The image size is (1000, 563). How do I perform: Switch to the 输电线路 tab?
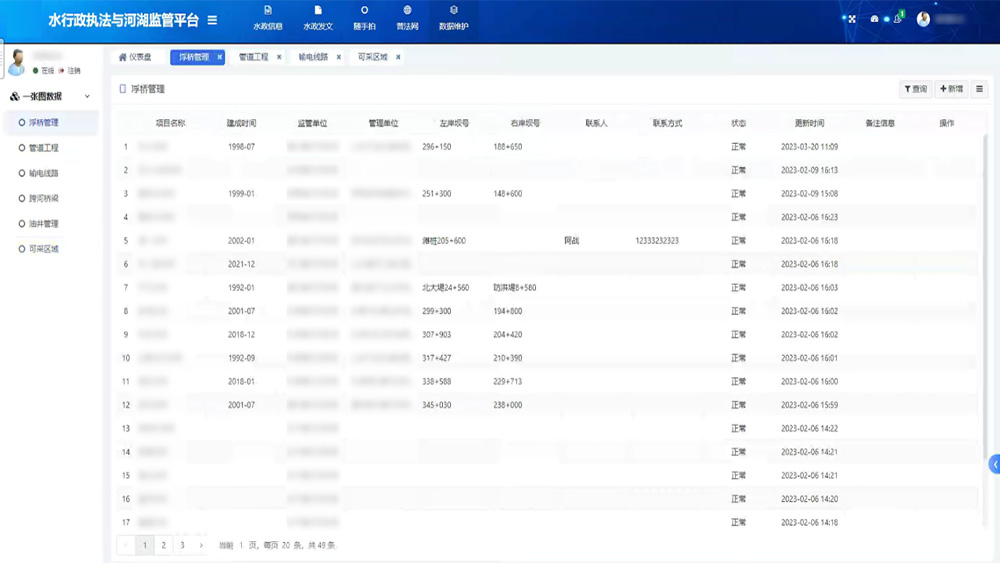pyautogui.click(x=312, y=57)
